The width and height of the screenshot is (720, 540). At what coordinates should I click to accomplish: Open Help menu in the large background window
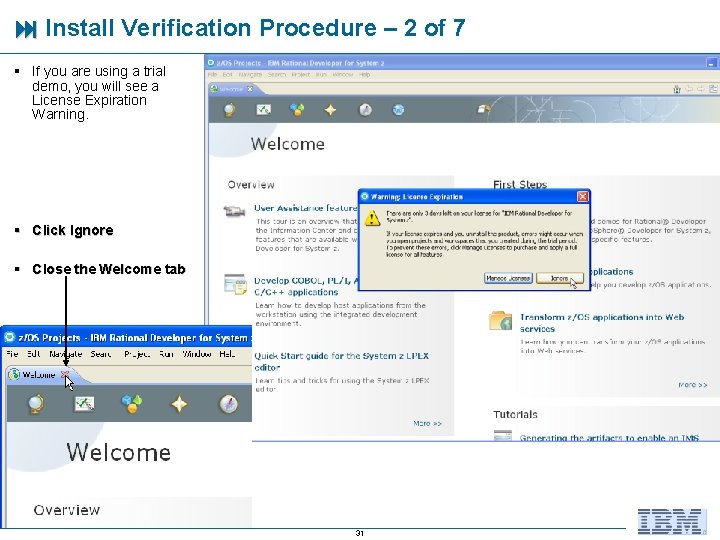coord(365,74)
